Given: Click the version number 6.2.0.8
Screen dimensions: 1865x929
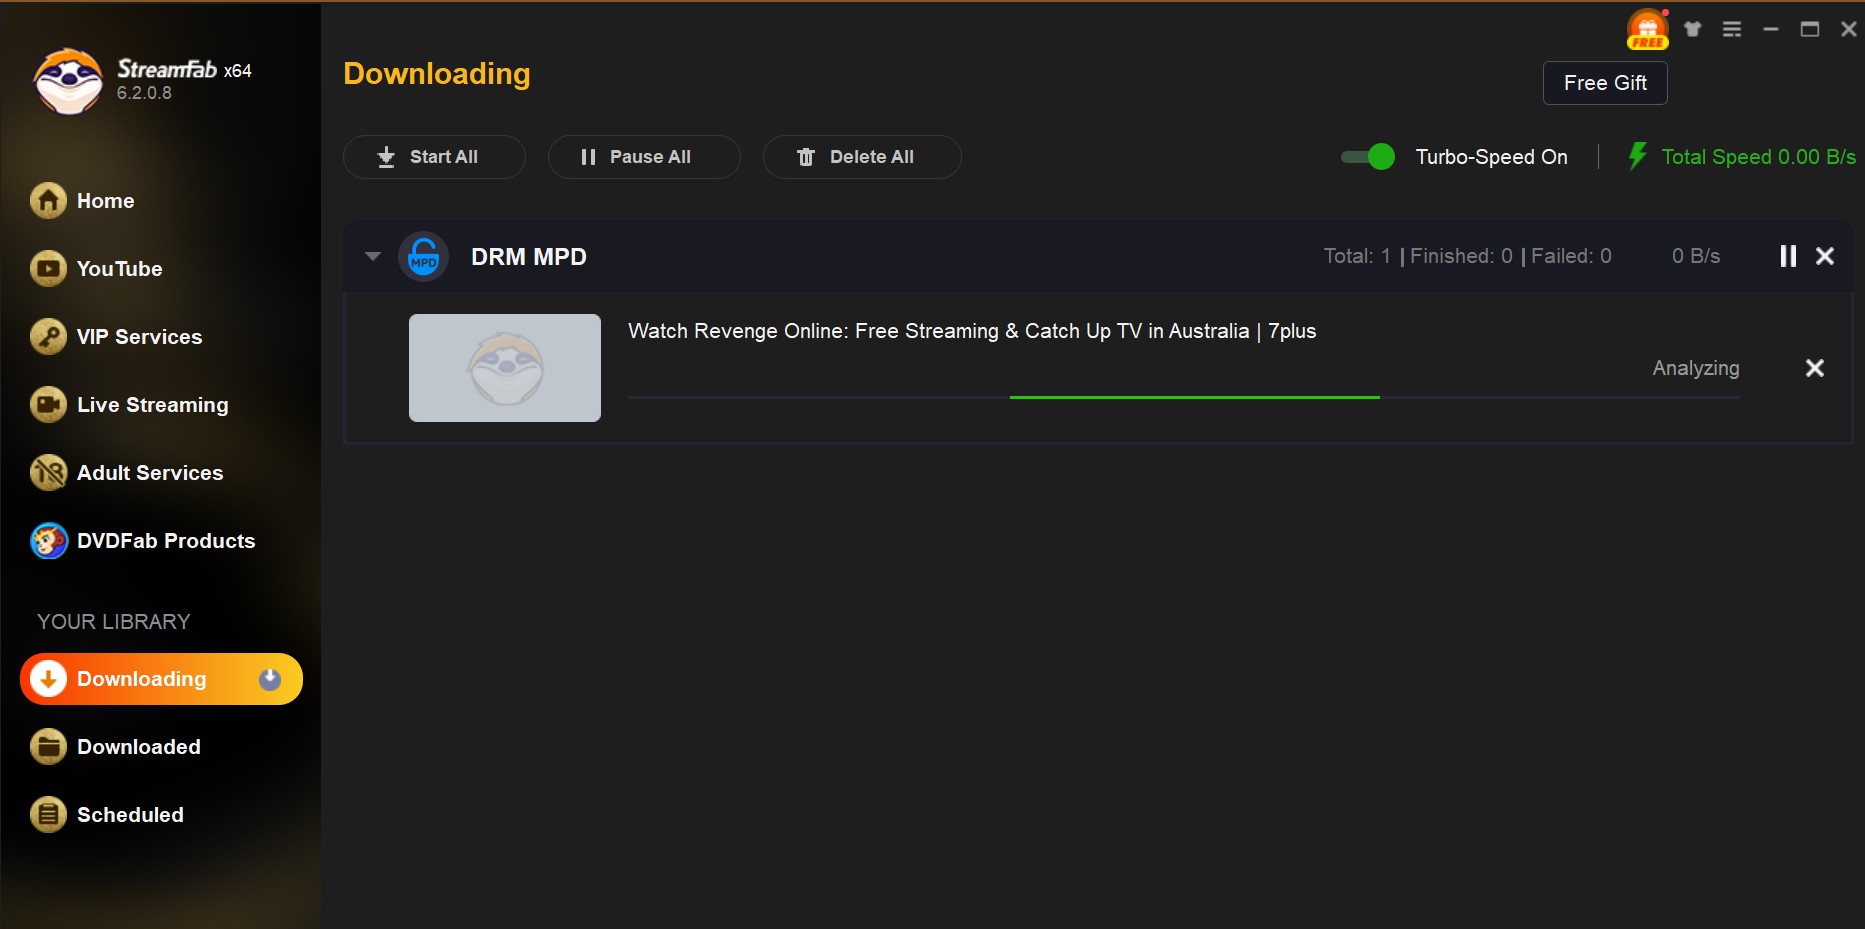Looking at the screenshot, I should click(x=144, y=93).
